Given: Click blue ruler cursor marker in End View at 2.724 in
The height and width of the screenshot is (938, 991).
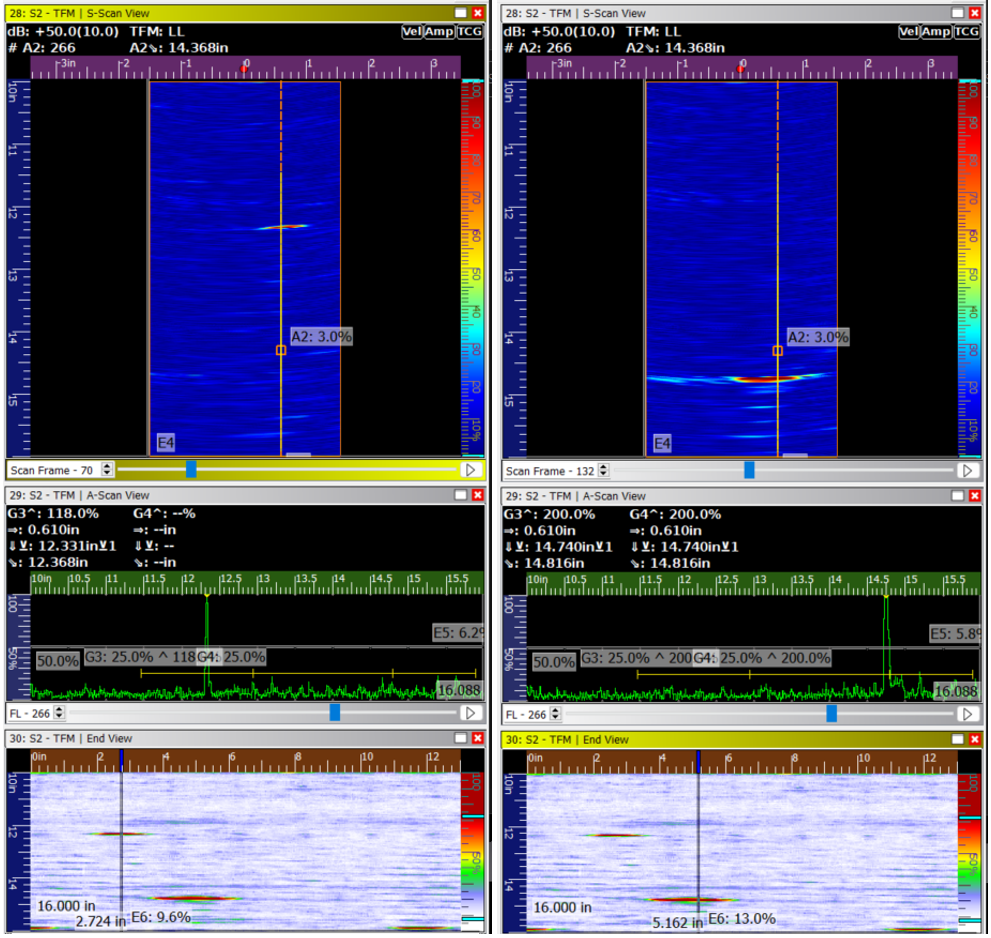Looking at the screenshot, I should pyautogui.click(x=121, y=760).
